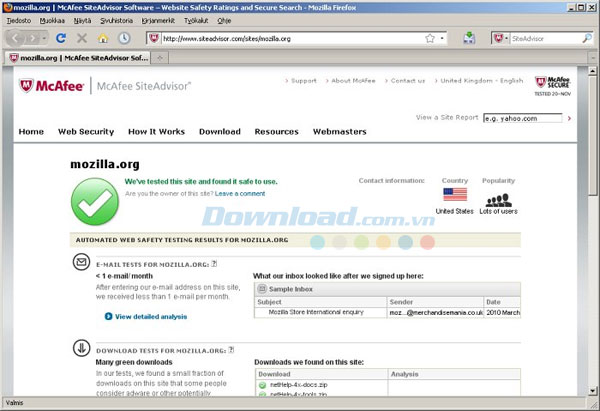Open the Resources navigation item
The width and height of the screenshot is (600, 411).
[277, 132]
